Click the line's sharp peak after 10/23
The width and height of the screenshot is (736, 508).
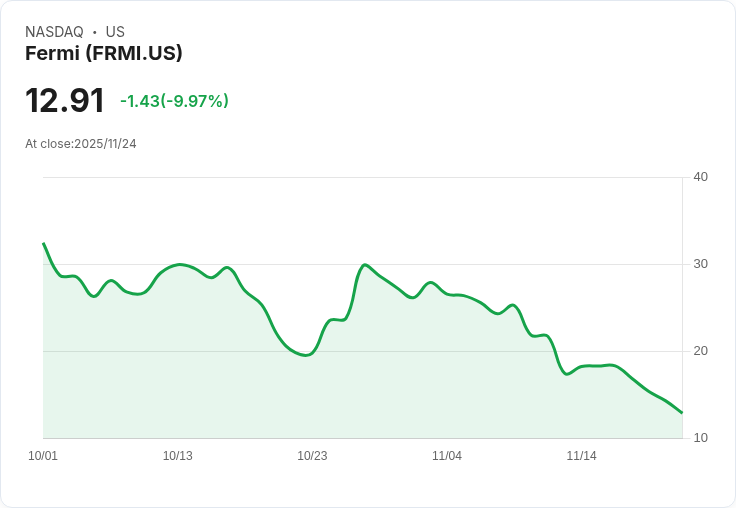point(366,264)
